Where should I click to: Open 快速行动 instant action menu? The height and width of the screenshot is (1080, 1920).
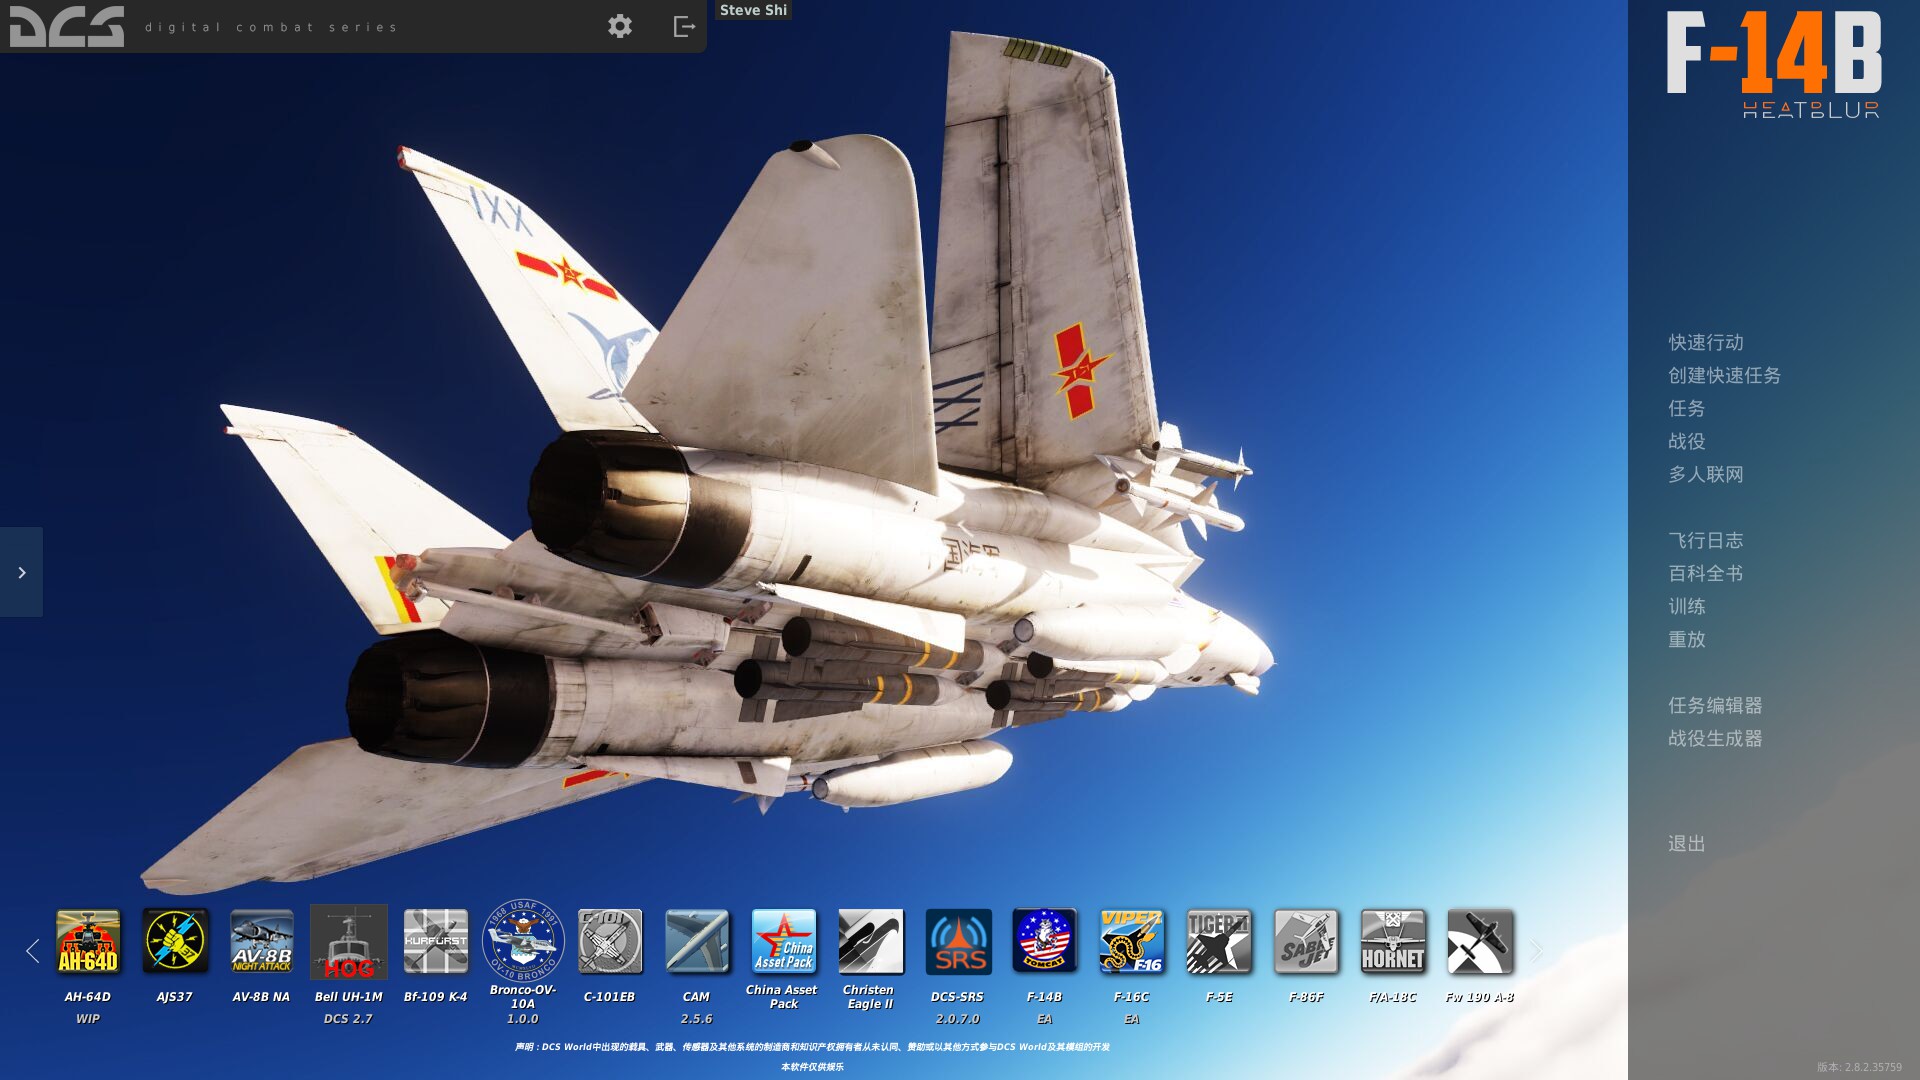click(x=1706, y=343)
